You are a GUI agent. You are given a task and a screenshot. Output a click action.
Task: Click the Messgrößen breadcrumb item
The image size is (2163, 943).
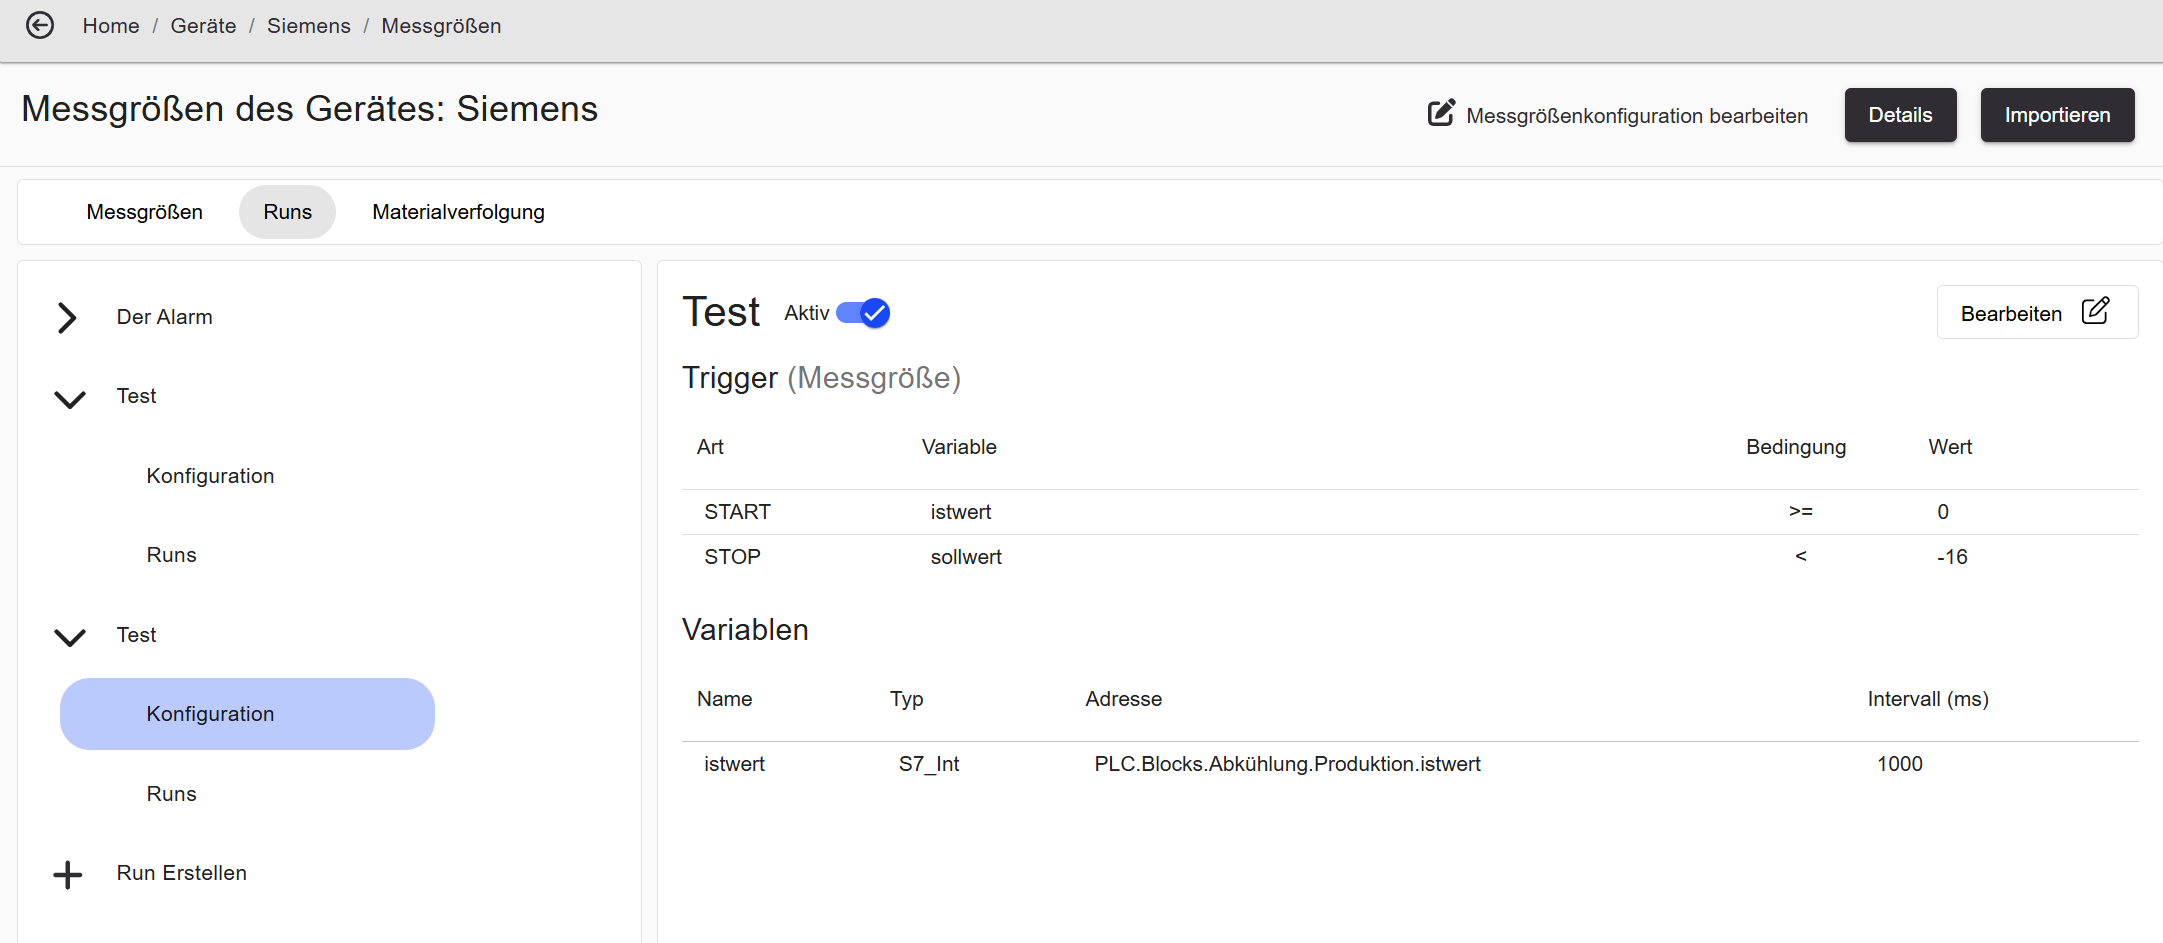(441, 26)
